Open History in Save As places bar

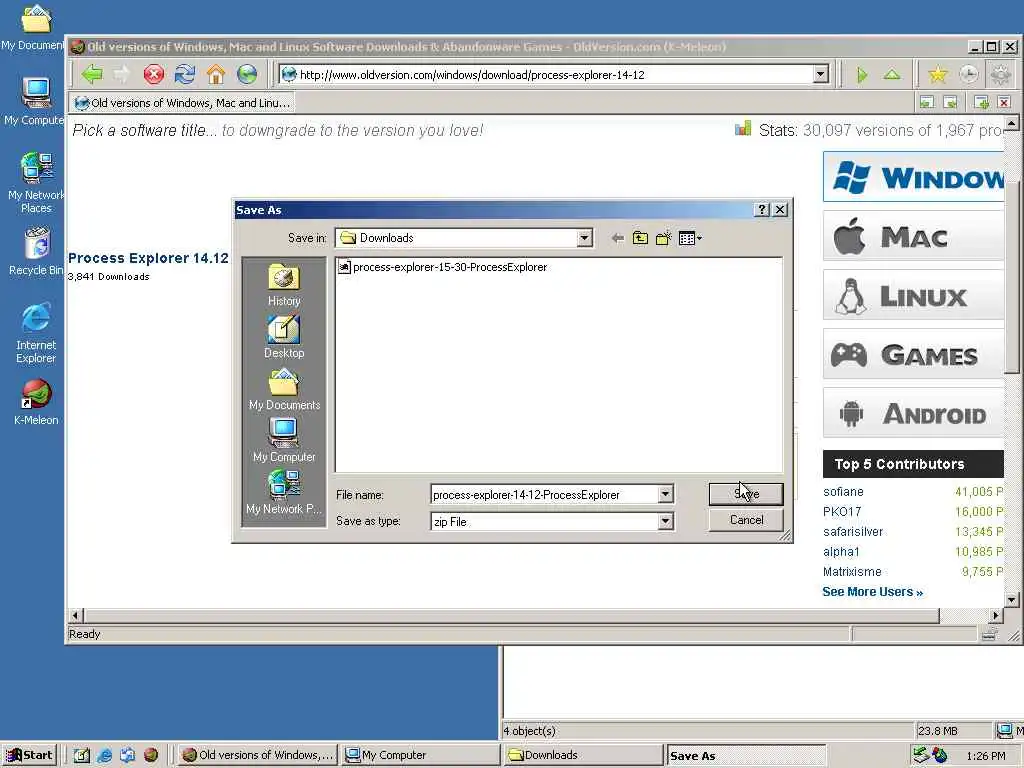pyautogui.click(x=283, y=285)
